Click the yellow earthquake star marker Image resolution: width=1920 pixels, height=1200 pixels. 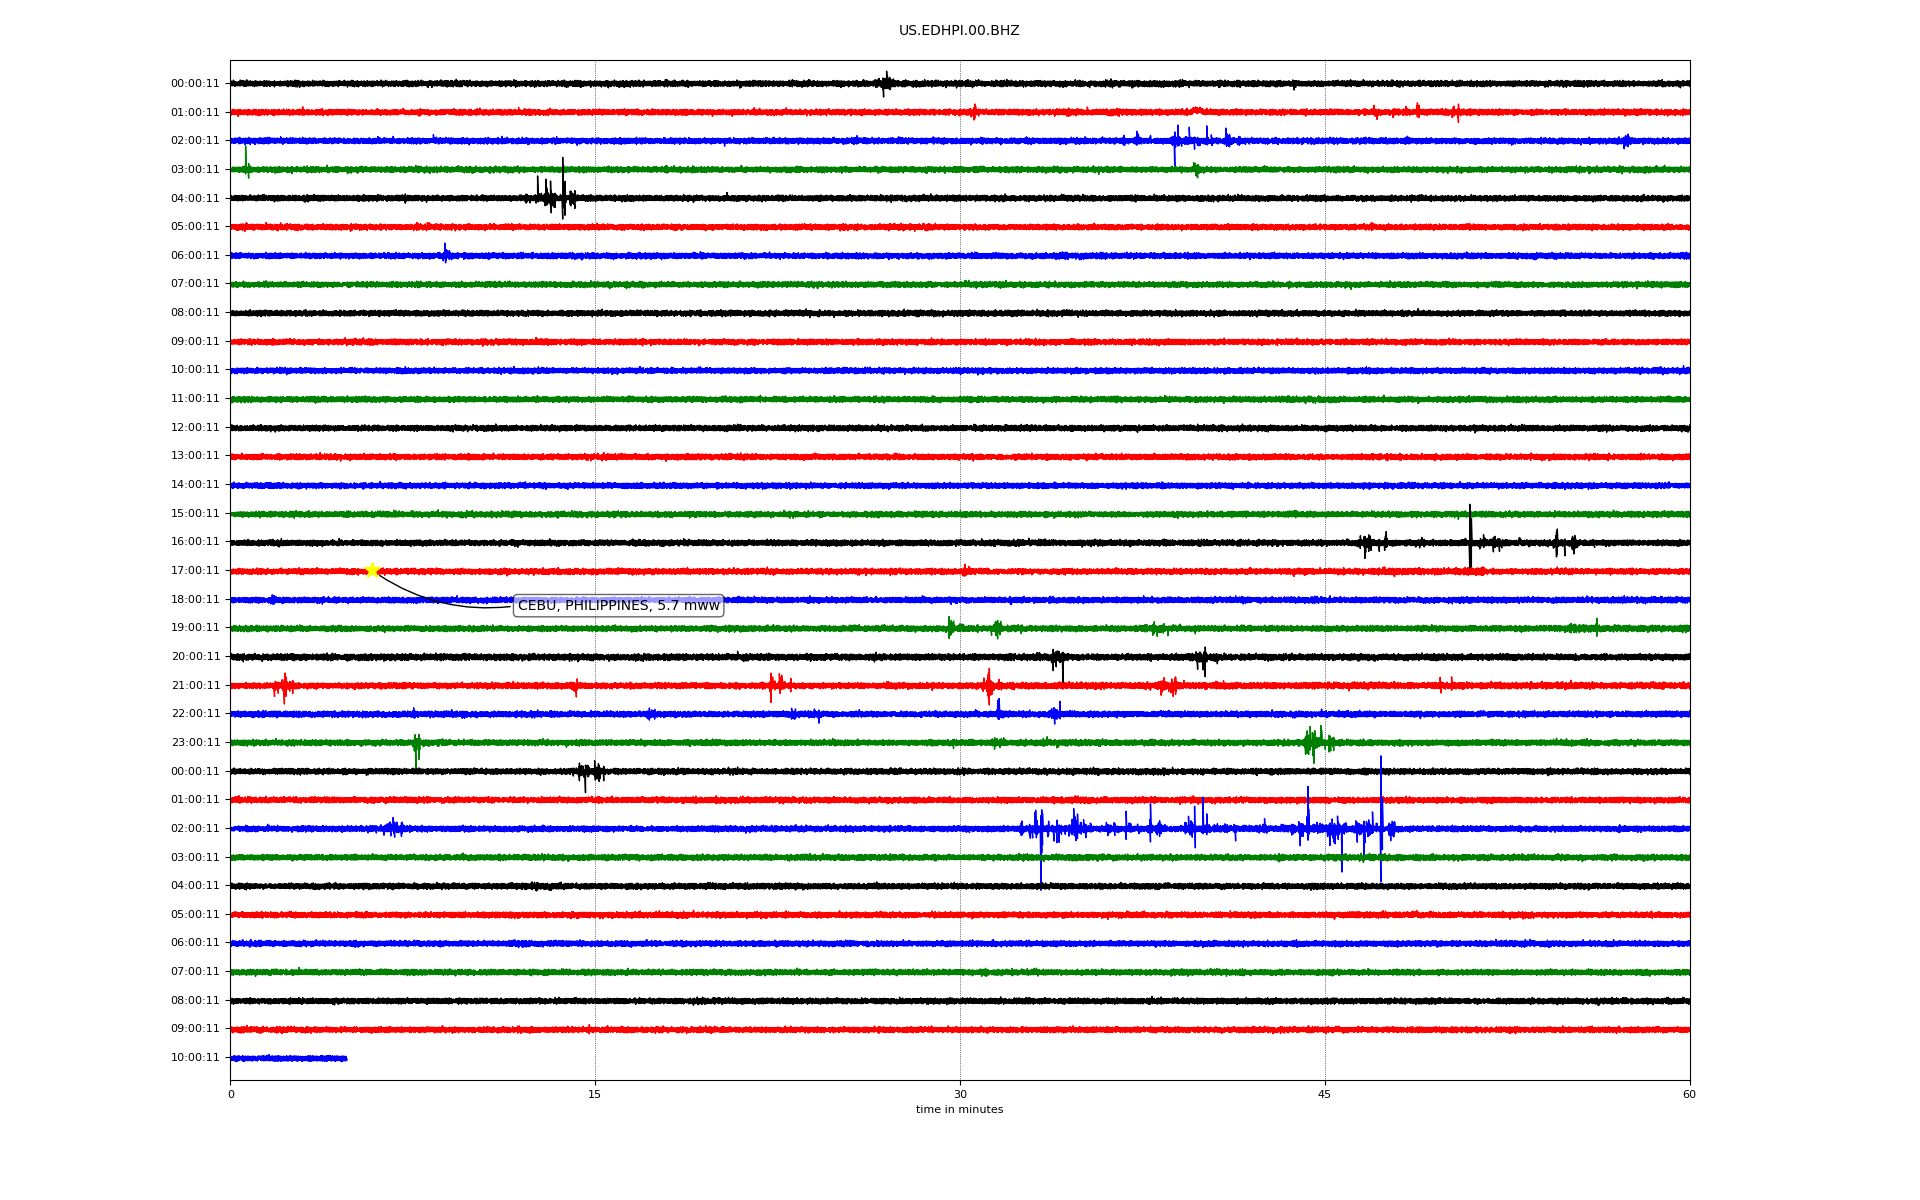coord(372,570)
